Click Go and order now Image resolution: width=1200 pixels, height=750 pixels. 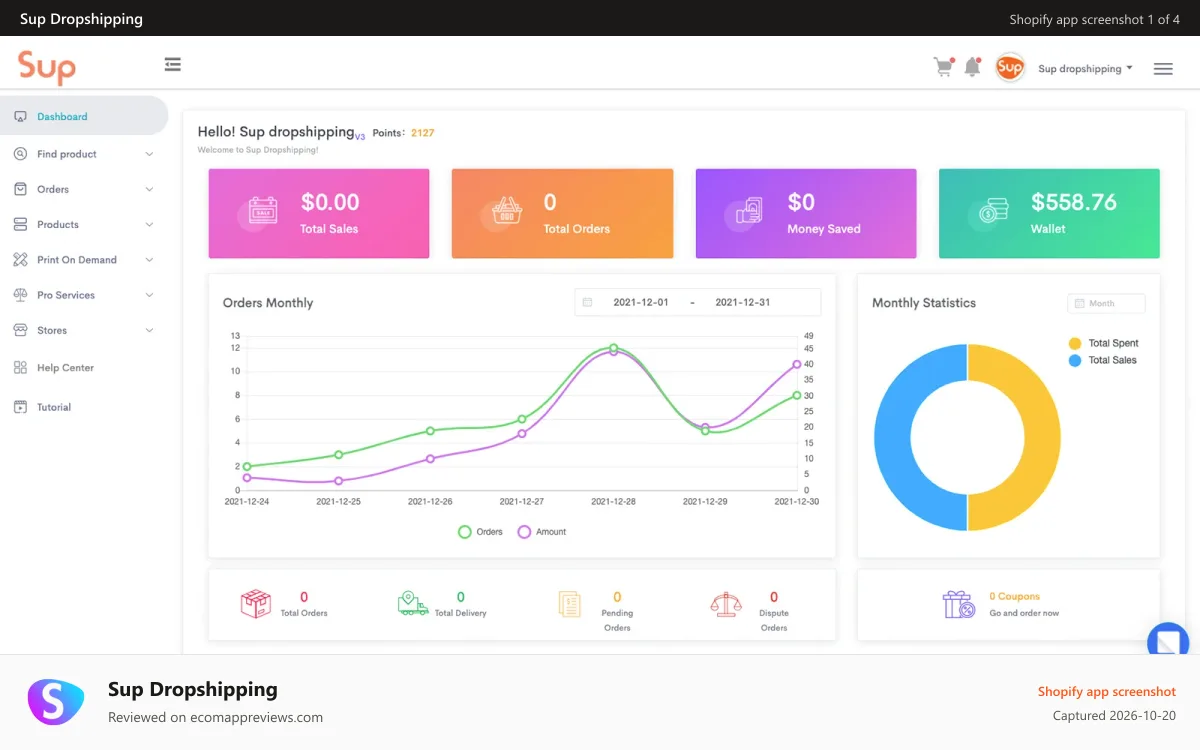(x=1024, y=613)
